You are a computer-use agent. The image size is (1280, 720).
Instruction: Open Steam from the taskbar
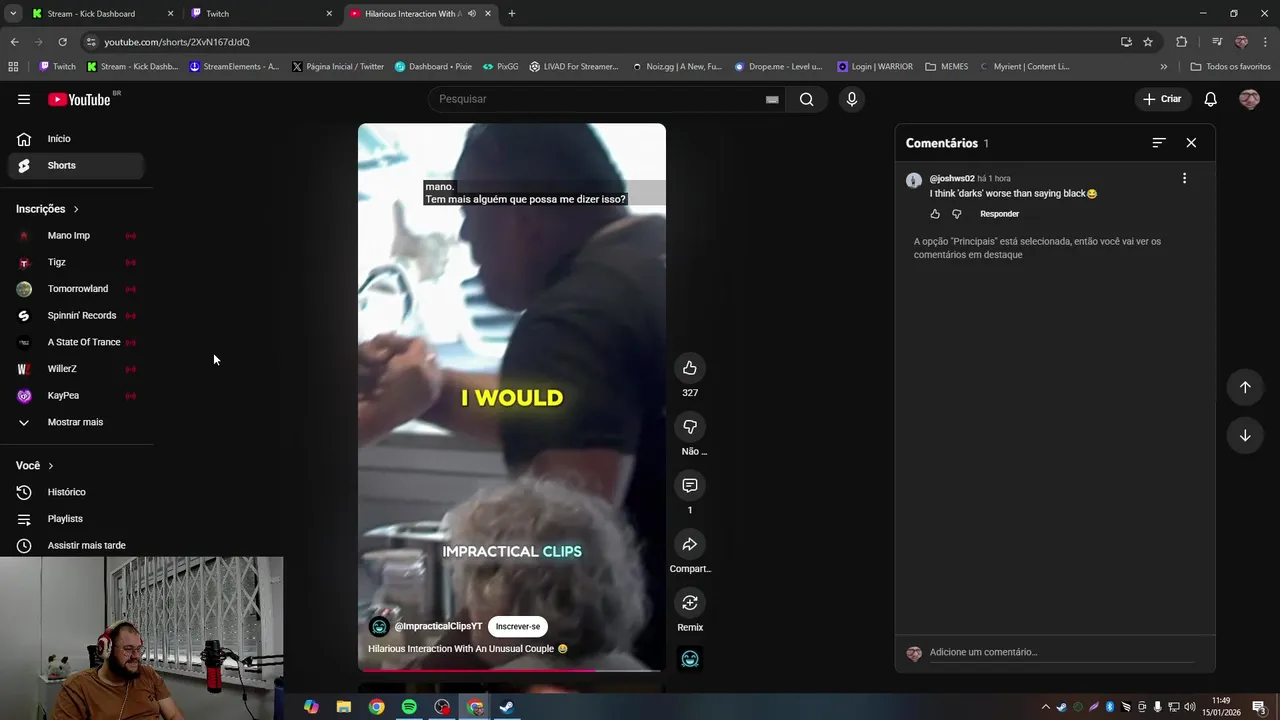coord(507,707)
